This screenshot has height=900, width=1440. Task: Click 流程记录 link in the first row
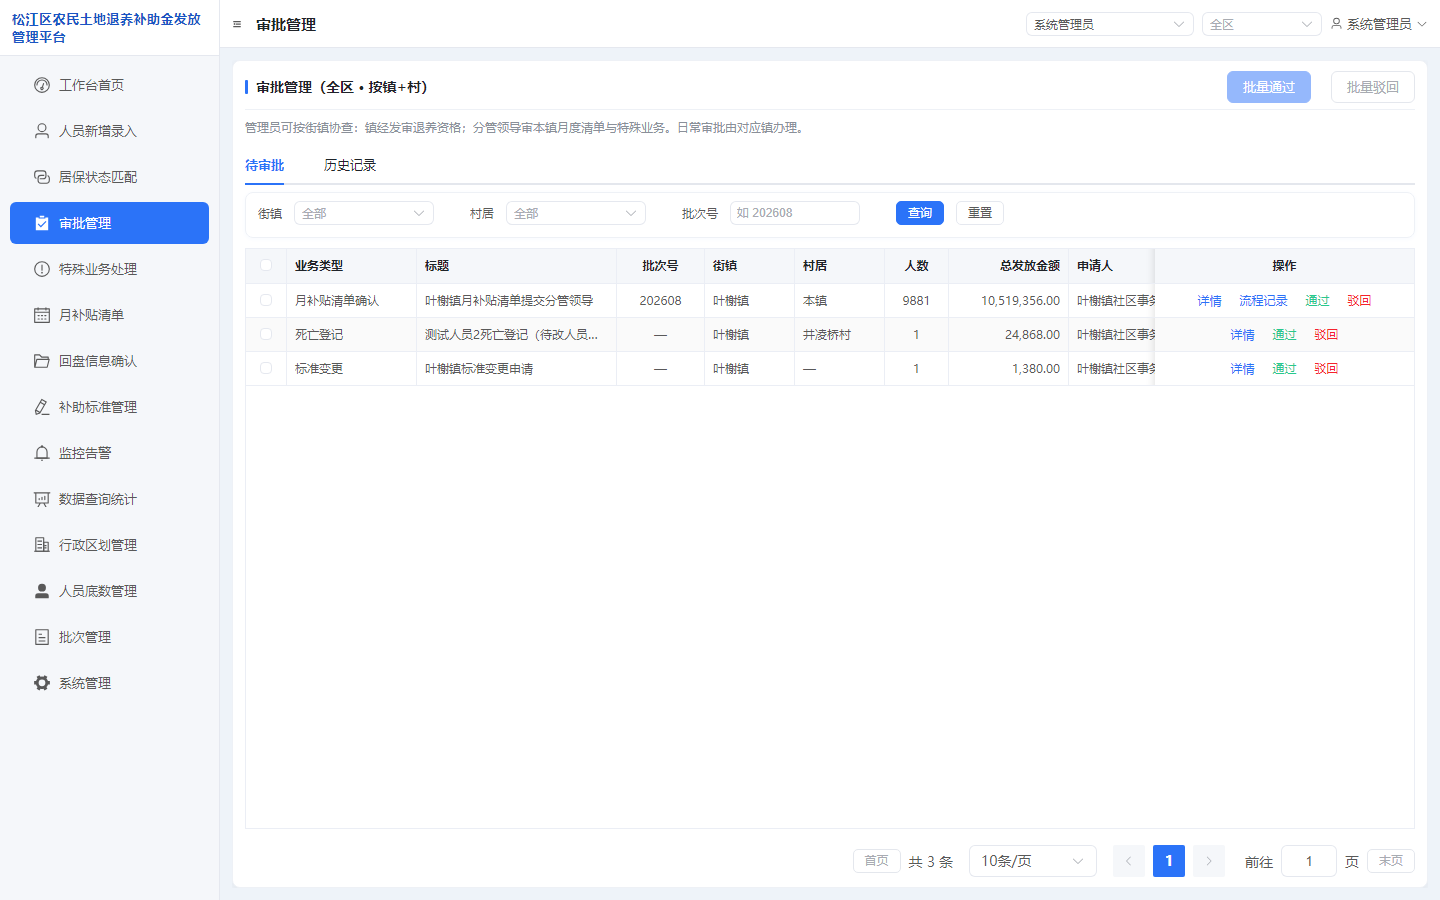1263,301
